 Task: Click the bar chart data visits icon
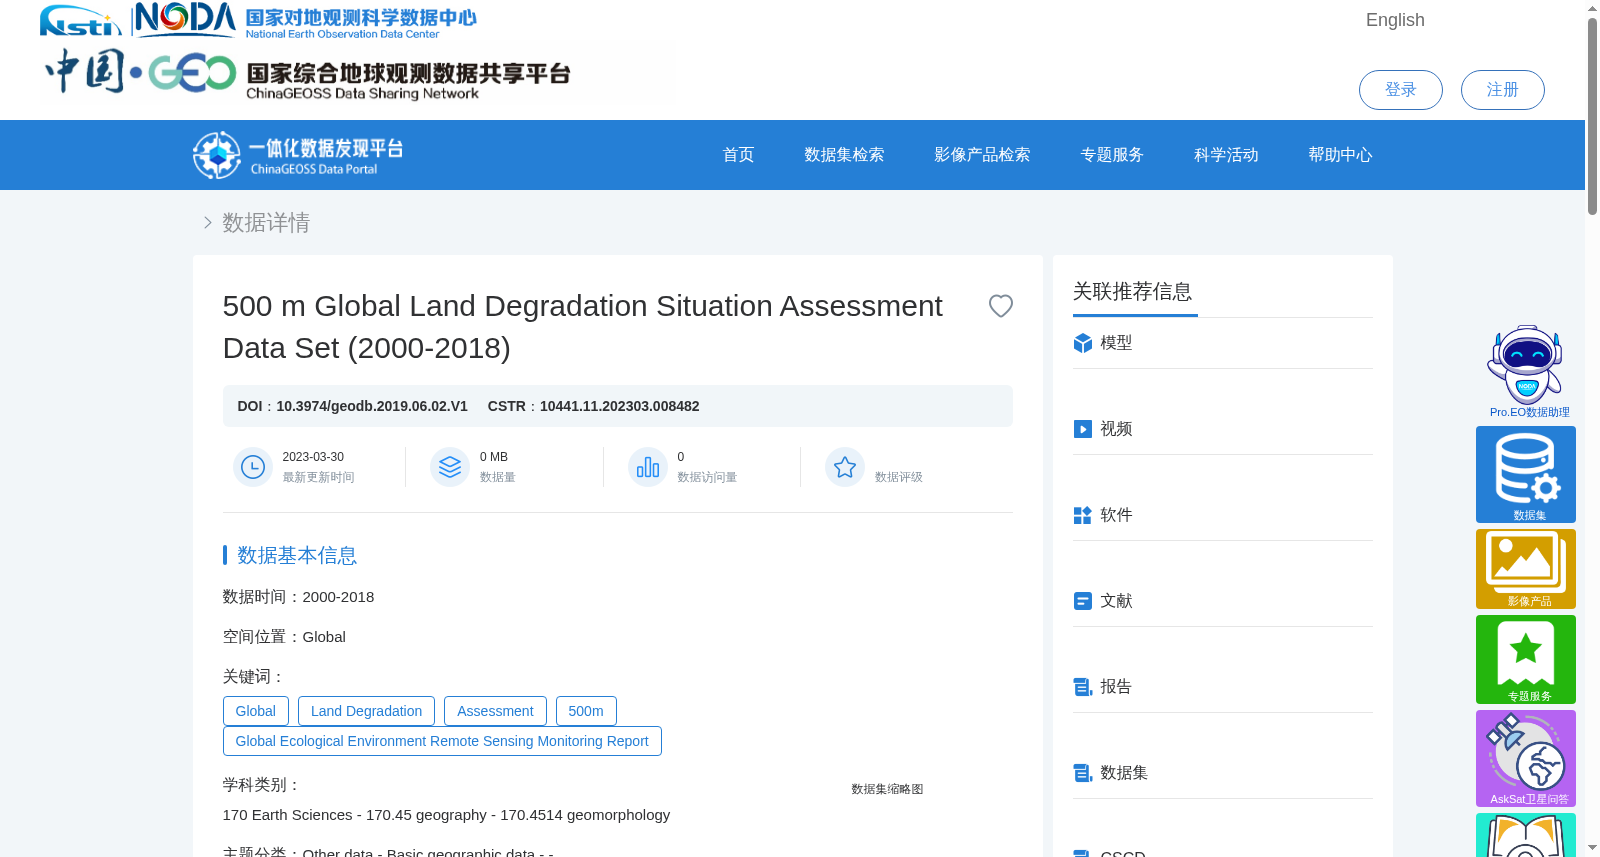tap(648, 467)
